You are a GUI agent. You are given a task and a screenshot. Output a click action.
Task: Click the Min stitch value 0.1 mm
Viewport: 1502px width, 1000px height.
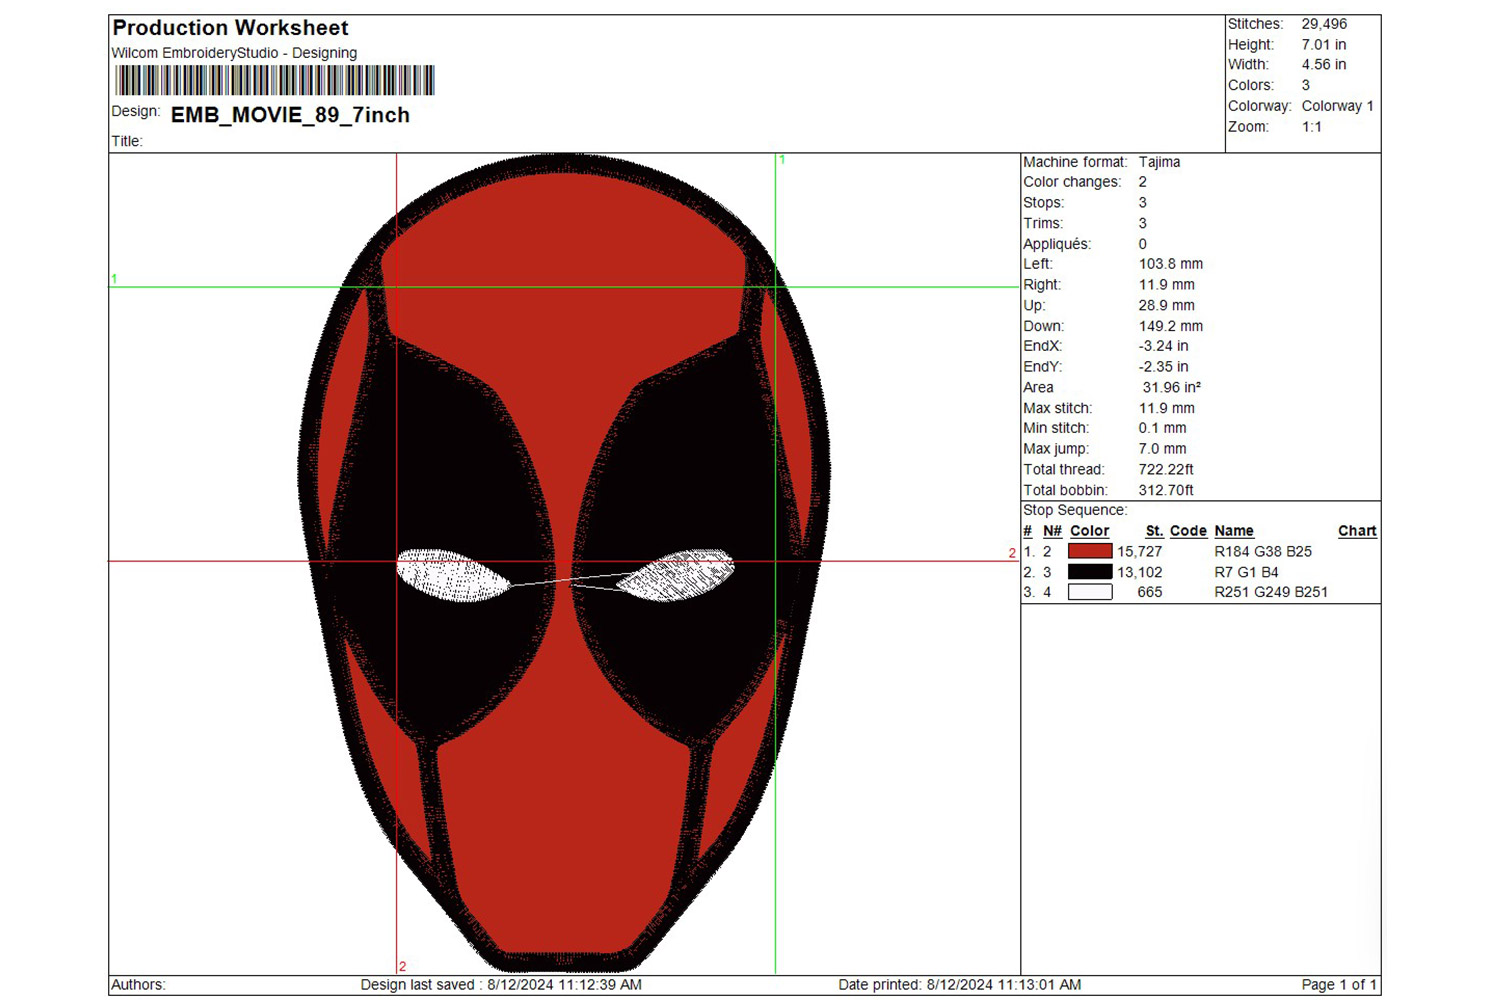(1162, 428)
